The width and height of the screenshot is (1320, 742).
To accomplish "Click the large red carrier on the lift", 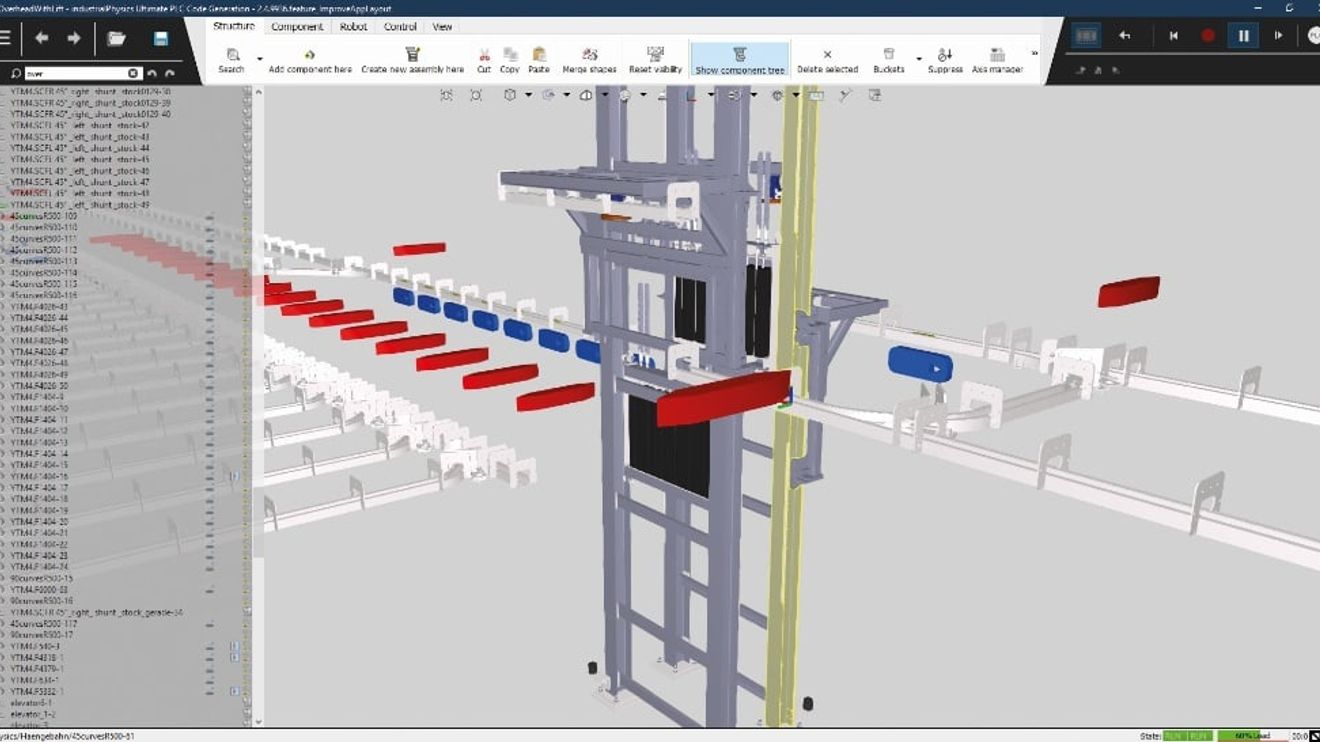I will coord(723,397).
